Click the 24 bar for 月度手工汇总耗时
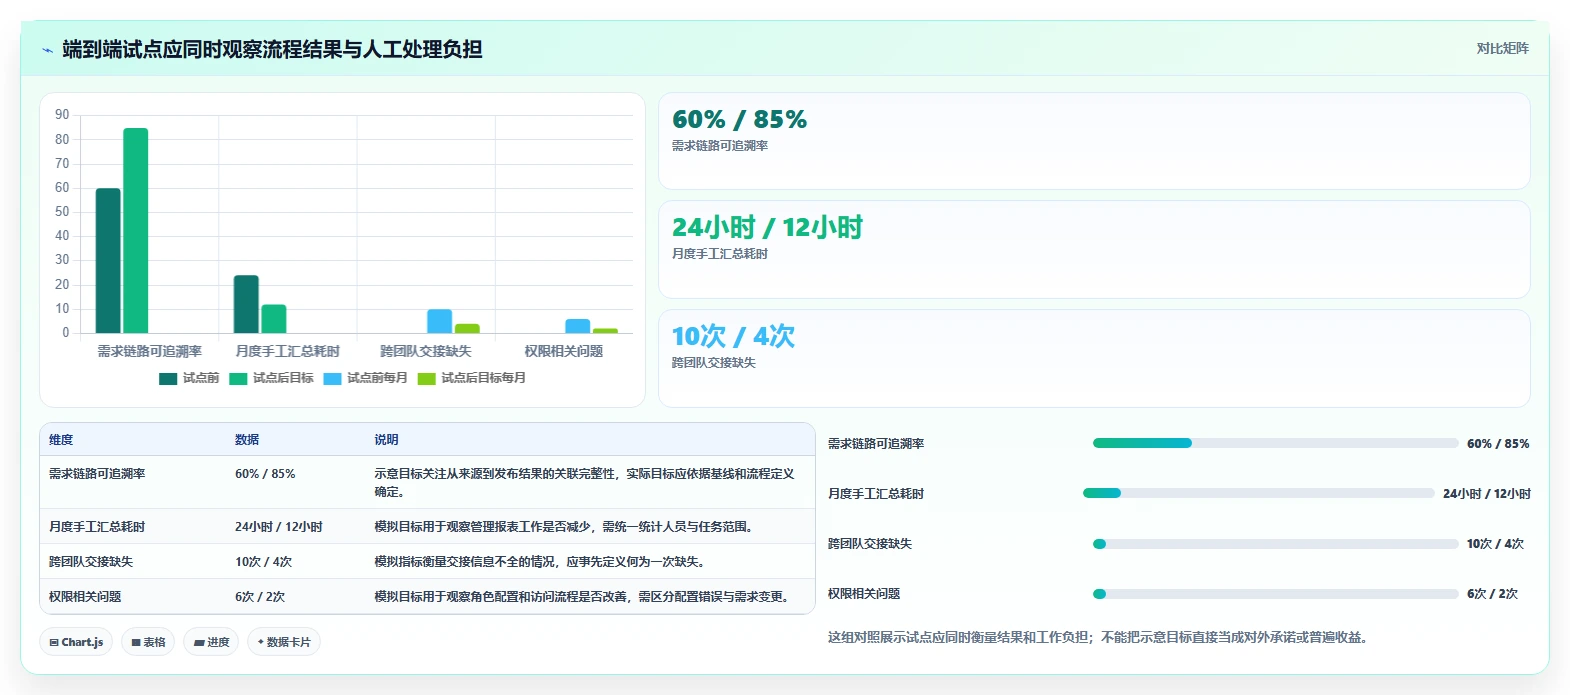The image size is (1570, 695). point(246,304)
